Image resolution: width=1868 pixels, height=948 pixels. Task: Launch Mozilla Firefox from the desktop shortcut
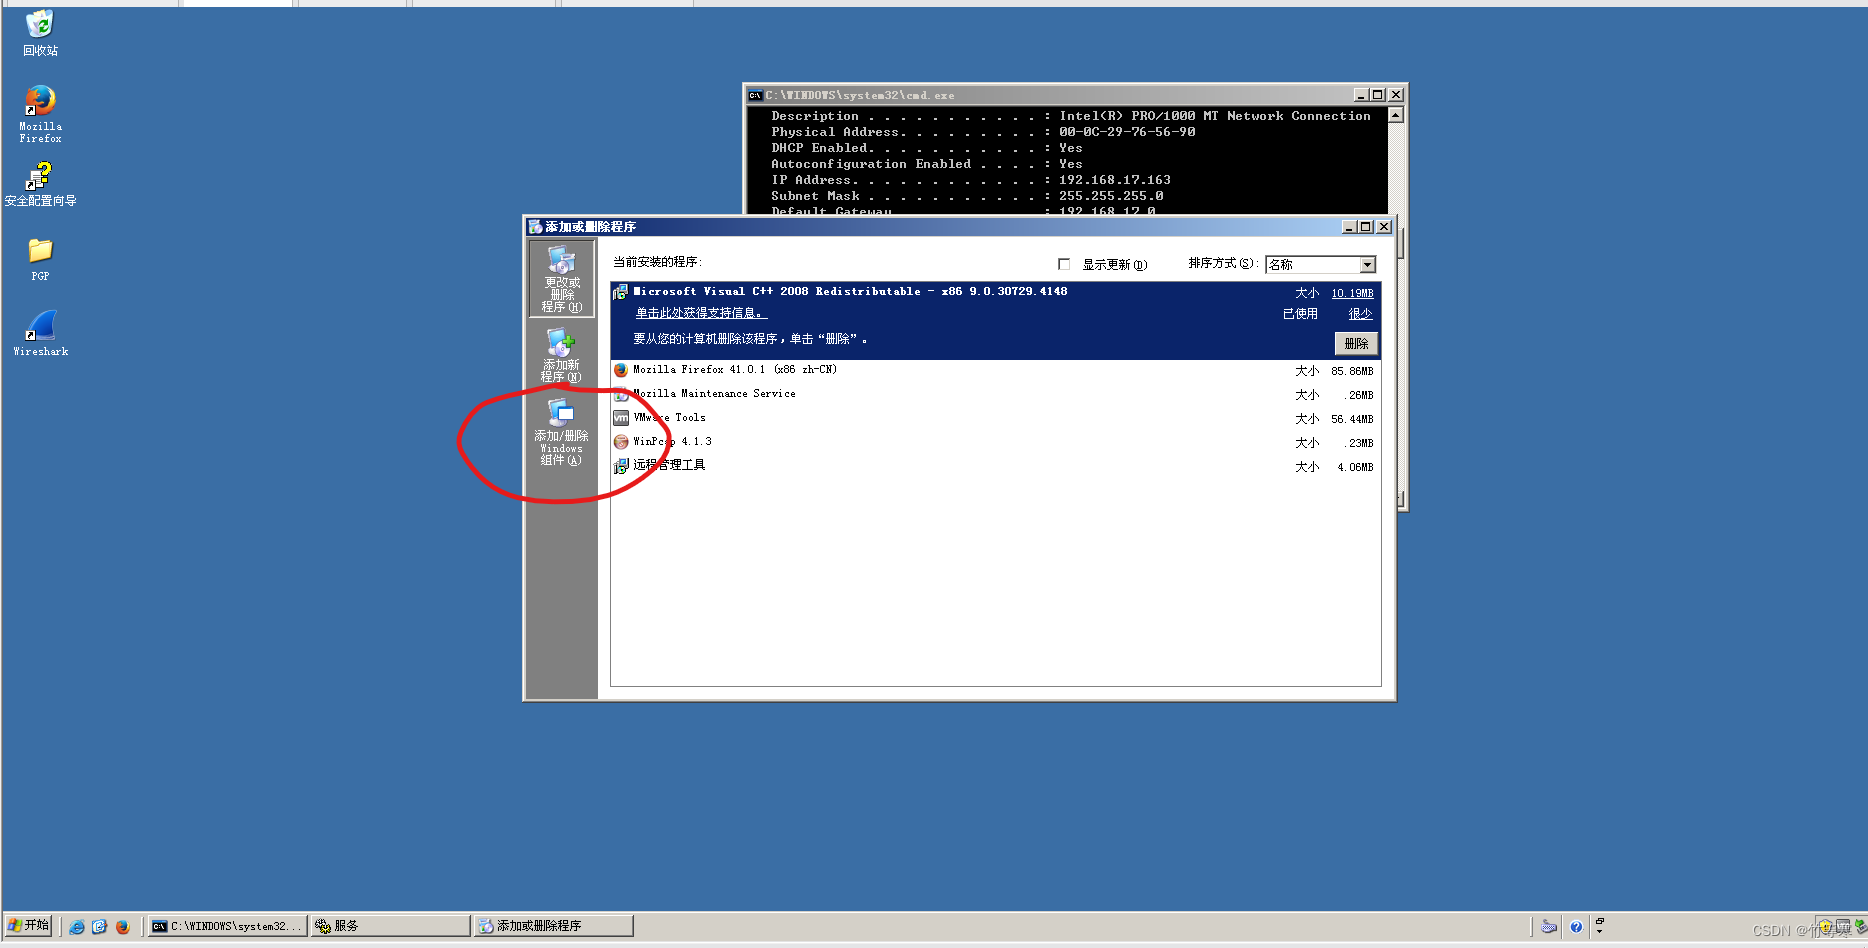coord(40,113)
